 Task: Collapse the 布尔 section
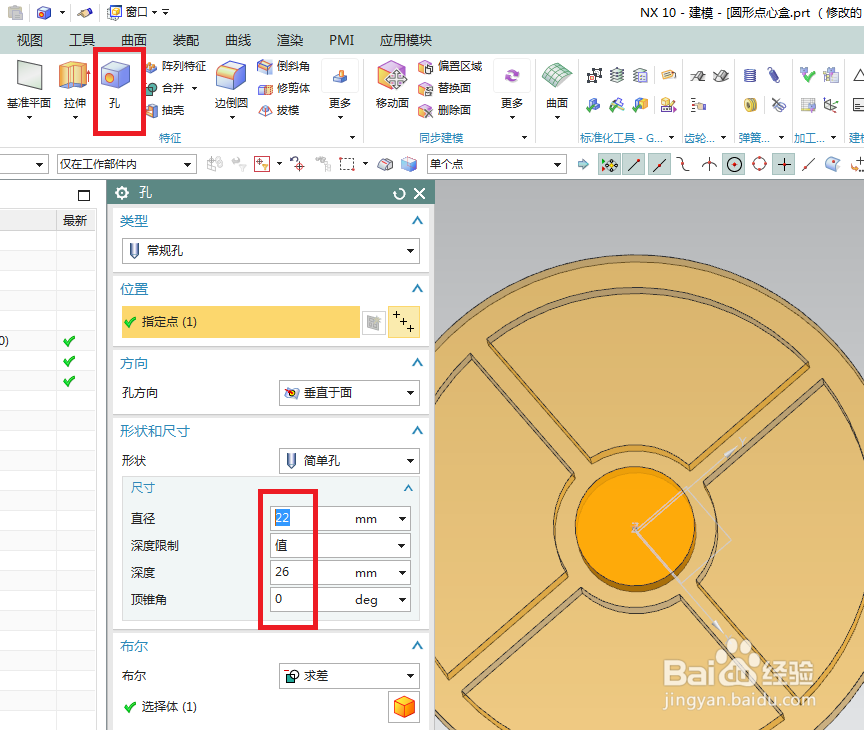(x=417, y=646)
